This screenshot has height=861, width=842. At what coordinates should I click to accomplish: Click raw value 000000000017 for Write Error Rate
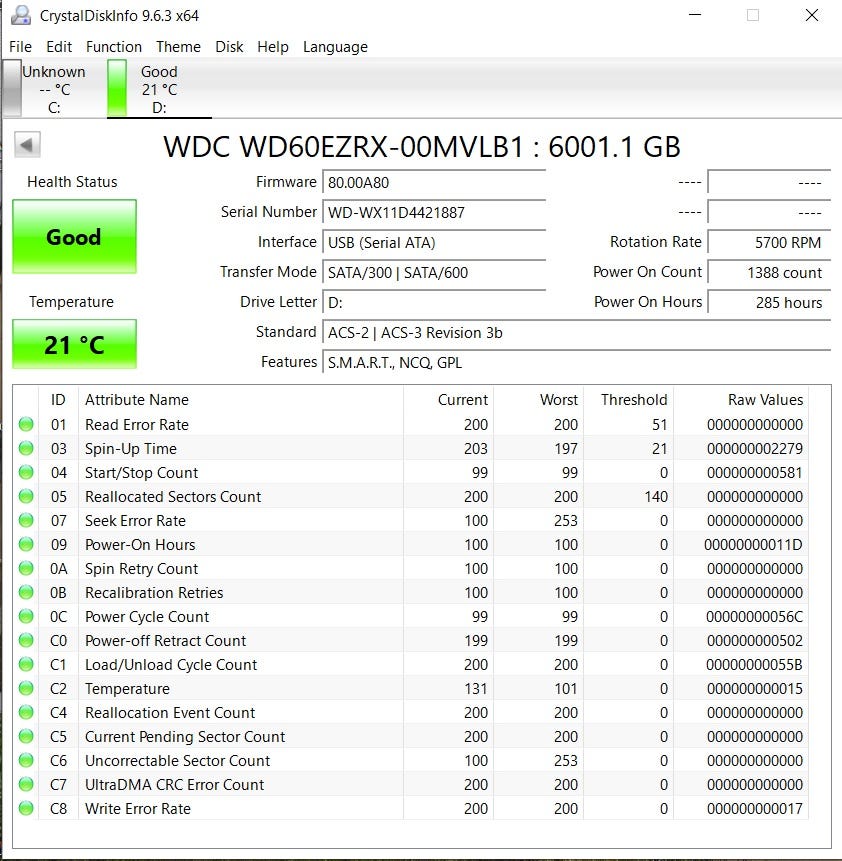pyautogui.click(x=755, y=808)
